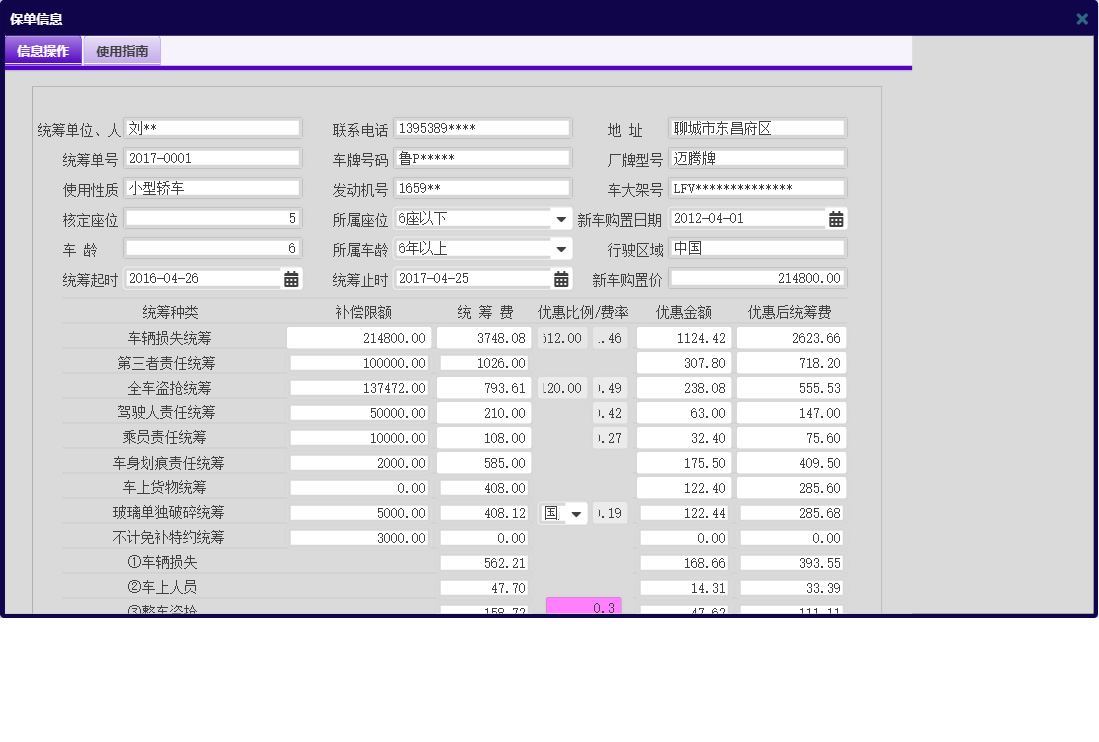Select the 车牌号码 plate number field
1099x742 pixels.
click(x=483, y=157)
